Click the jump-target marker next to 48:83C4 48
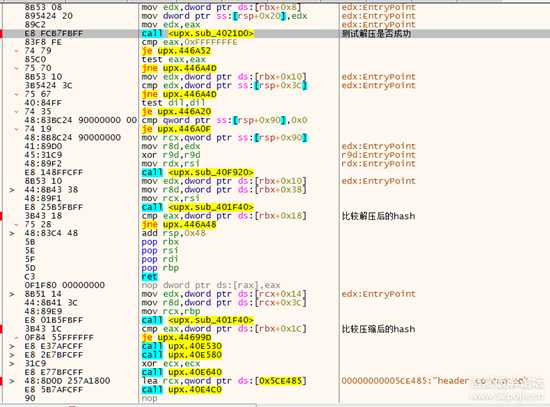This screenshot has height=407, width=550. [12, 233]
